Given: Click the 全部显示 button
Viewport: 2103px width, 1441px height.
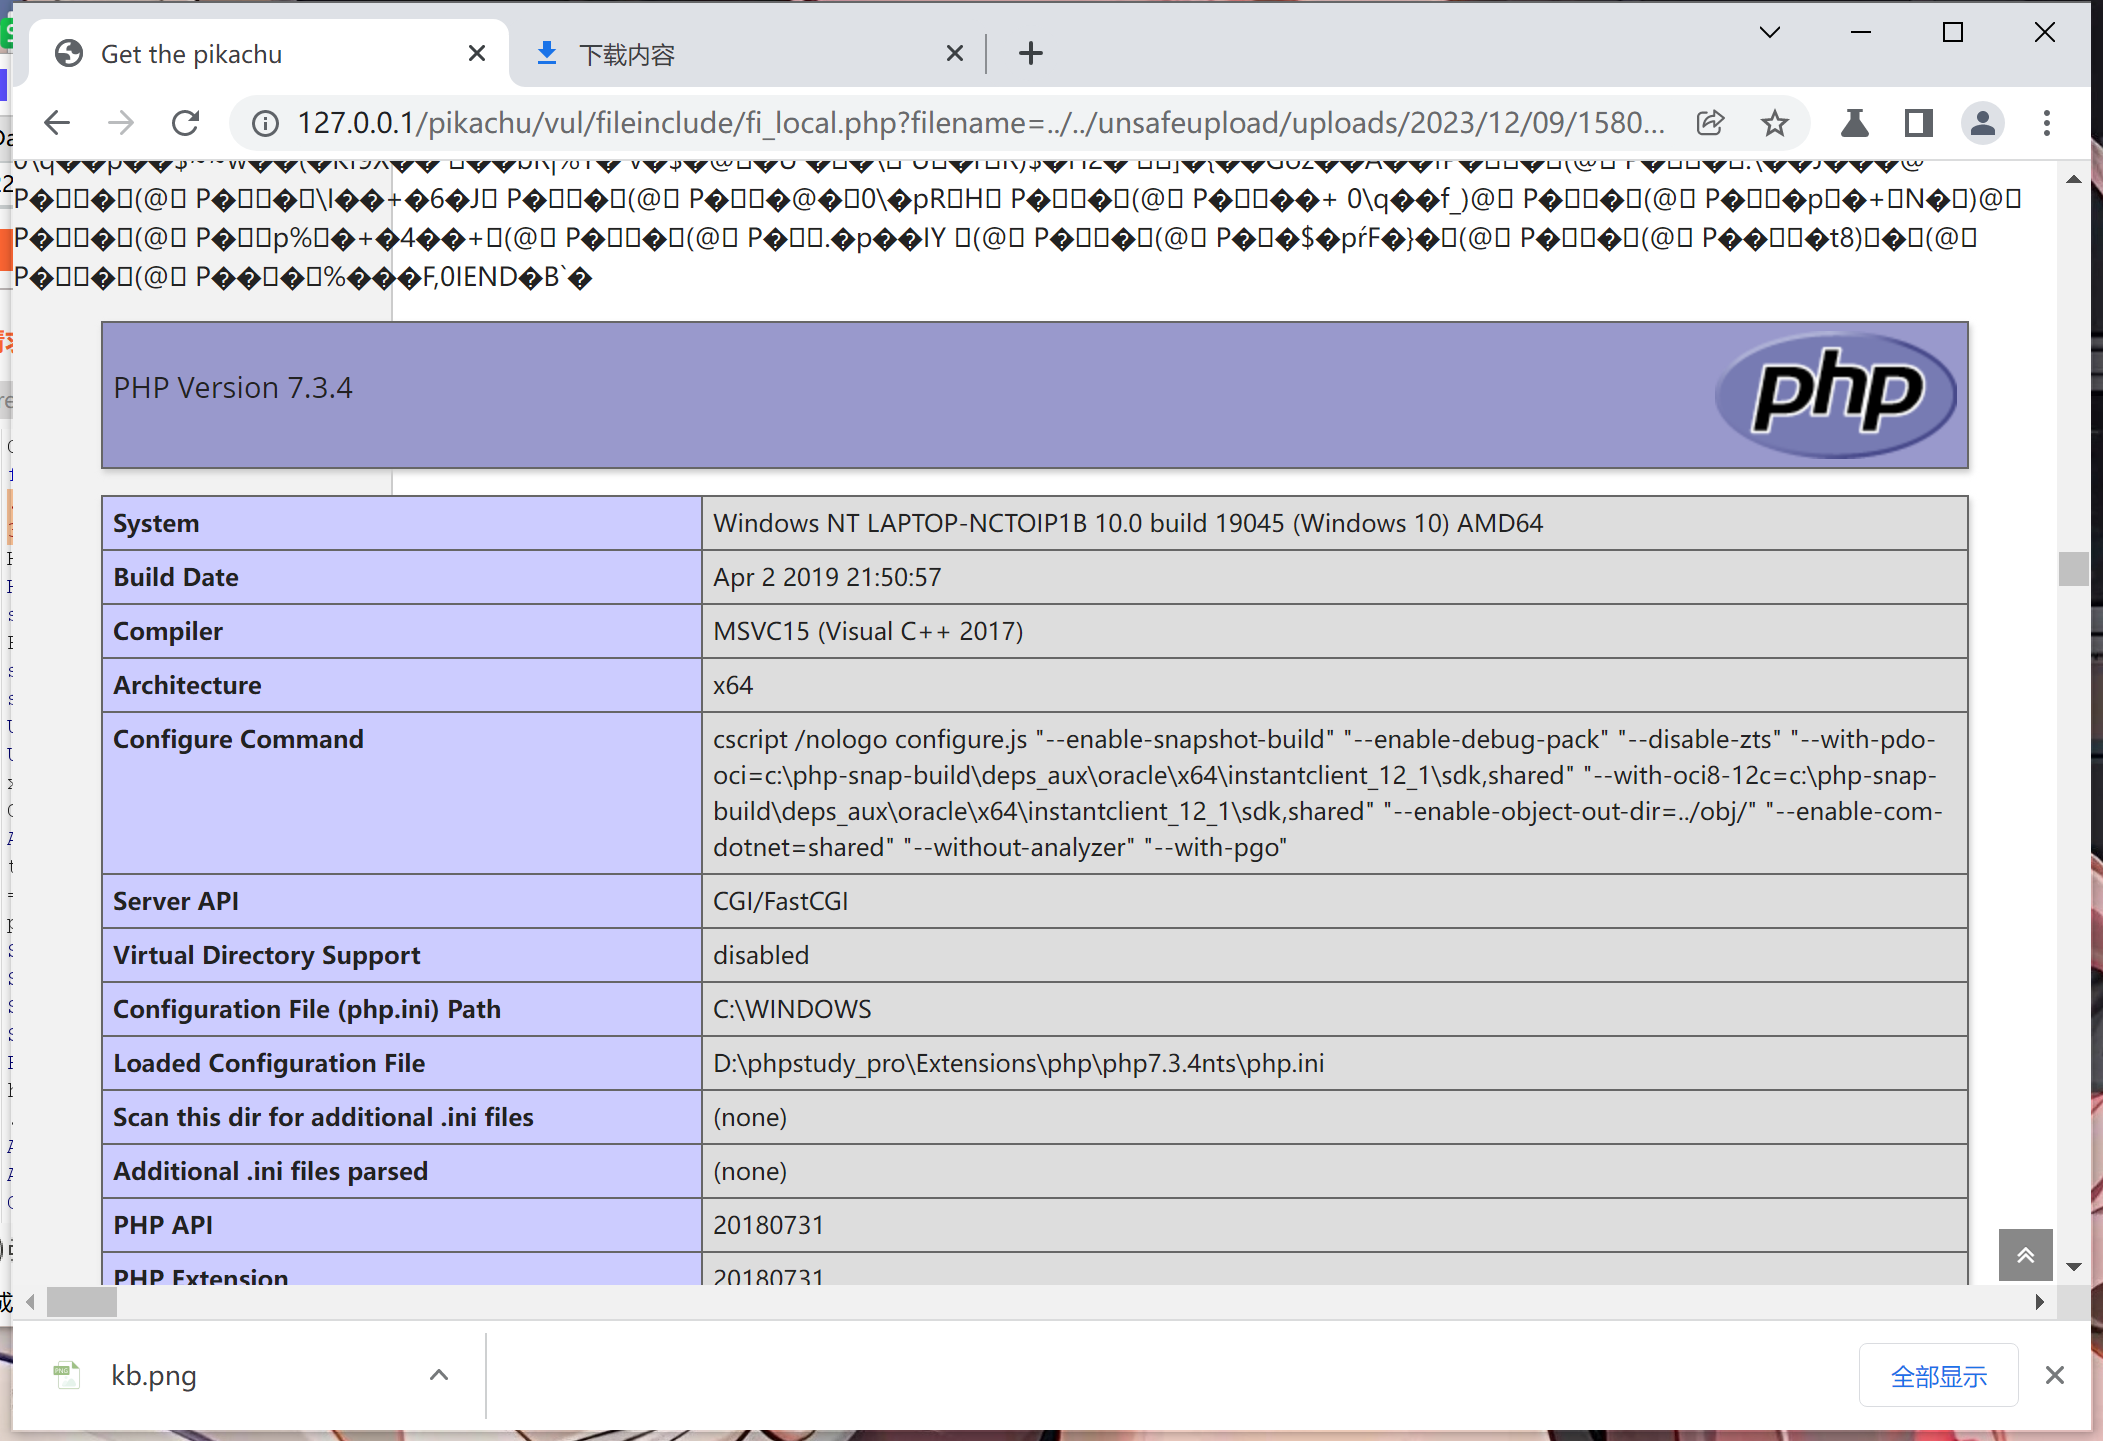Looking at the screenshot, I should pyautogui.click(x=1938, y=1376).
